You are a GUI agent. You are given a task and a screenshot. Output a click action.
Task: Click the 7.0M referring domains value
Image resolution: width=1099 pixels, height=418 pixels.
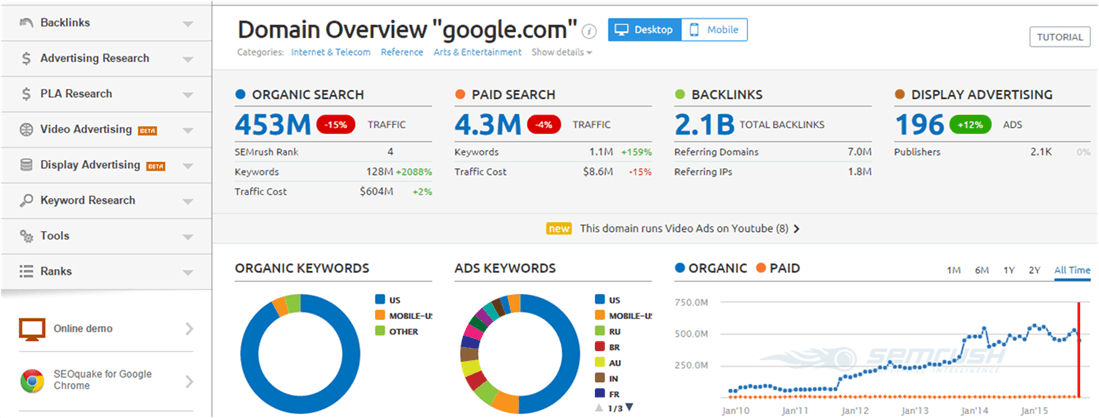click(859, 152)
